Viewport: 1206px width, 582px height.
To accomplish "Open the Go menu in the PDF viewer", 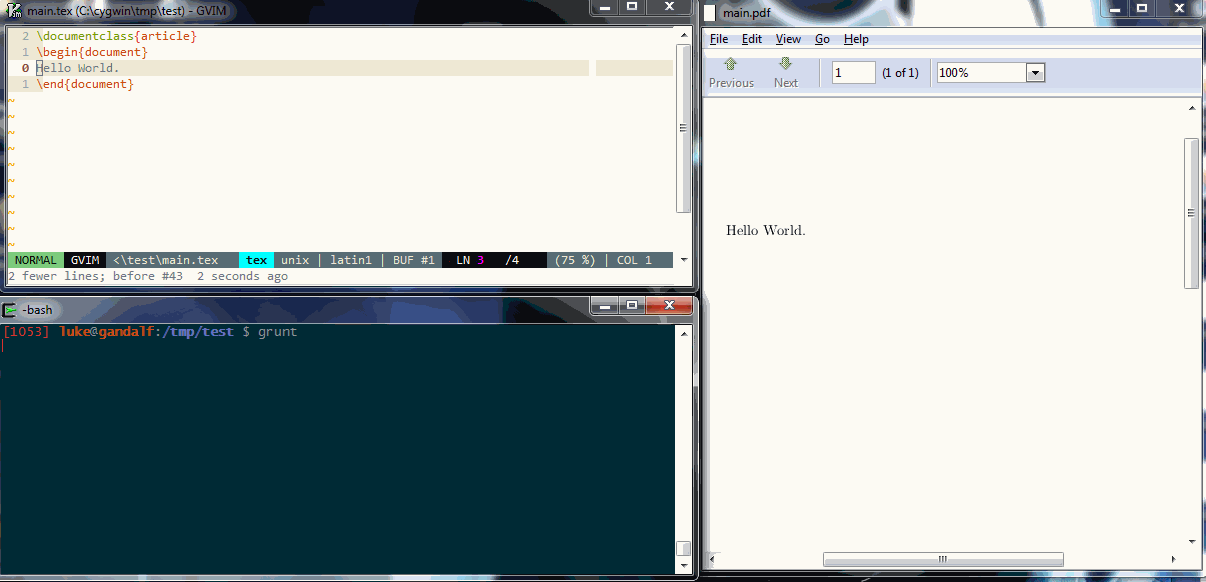I will pyautogui.click(x=822, y=40).
